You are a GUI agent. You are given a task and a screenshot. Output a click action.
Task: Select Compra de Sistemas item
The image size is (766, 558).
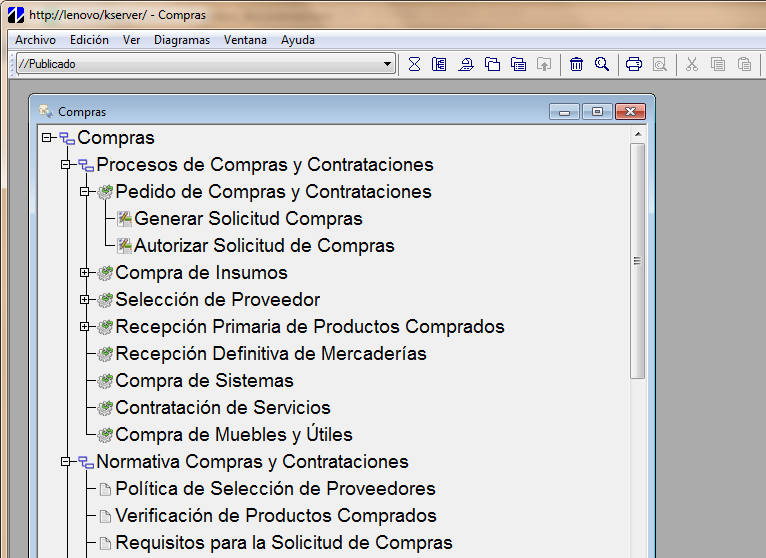tap(205, 381)
